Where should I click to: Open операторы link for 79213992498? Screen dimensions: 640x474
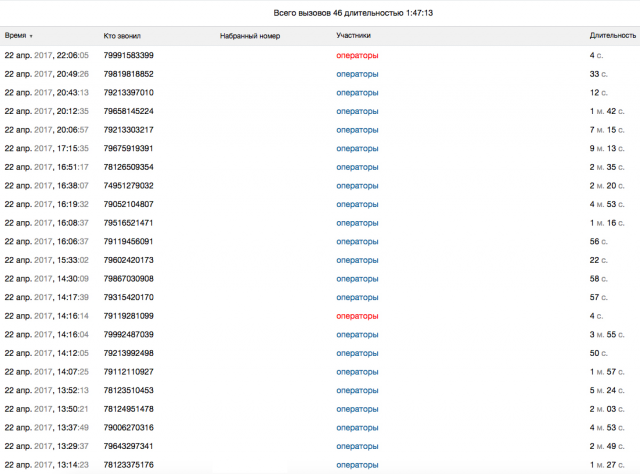click(357, 354)
